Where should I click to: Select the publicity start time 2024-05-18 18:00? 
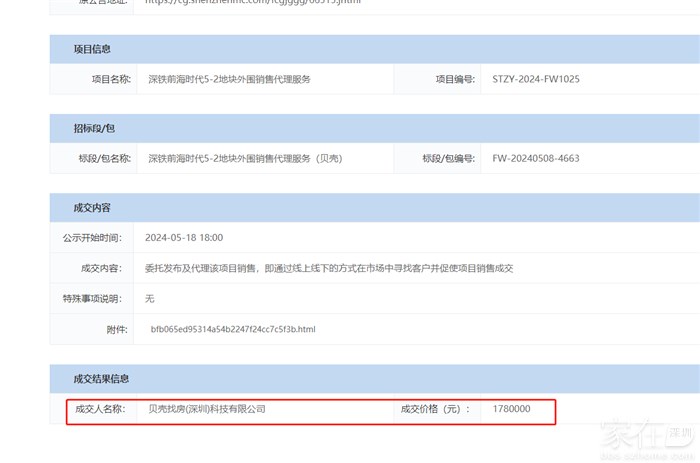[184, 238]
